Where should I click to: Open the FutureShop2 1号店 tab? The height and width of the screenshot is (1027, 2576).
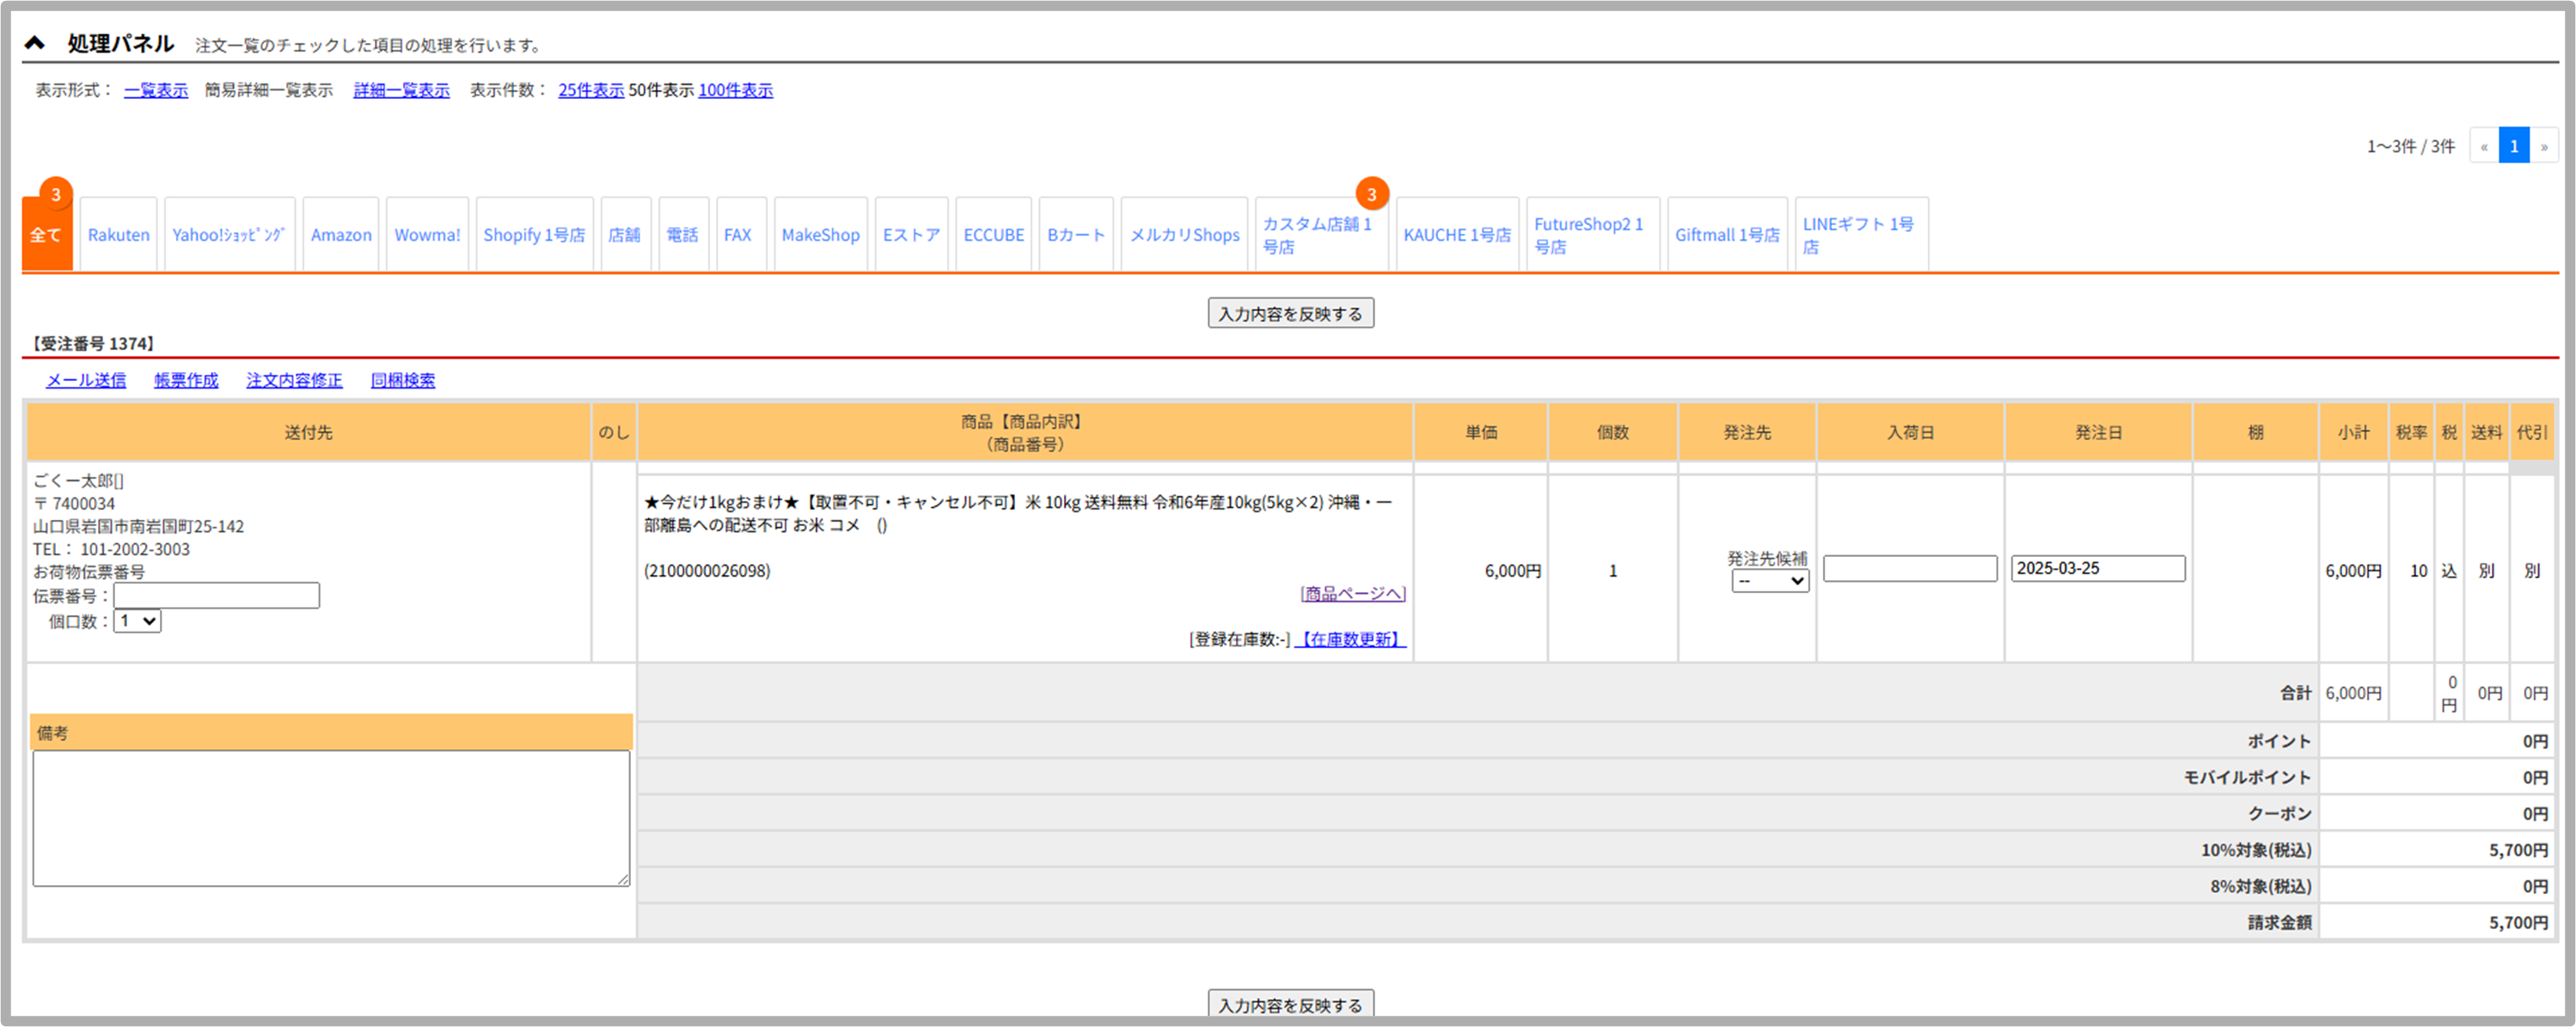pos(1592,234)
